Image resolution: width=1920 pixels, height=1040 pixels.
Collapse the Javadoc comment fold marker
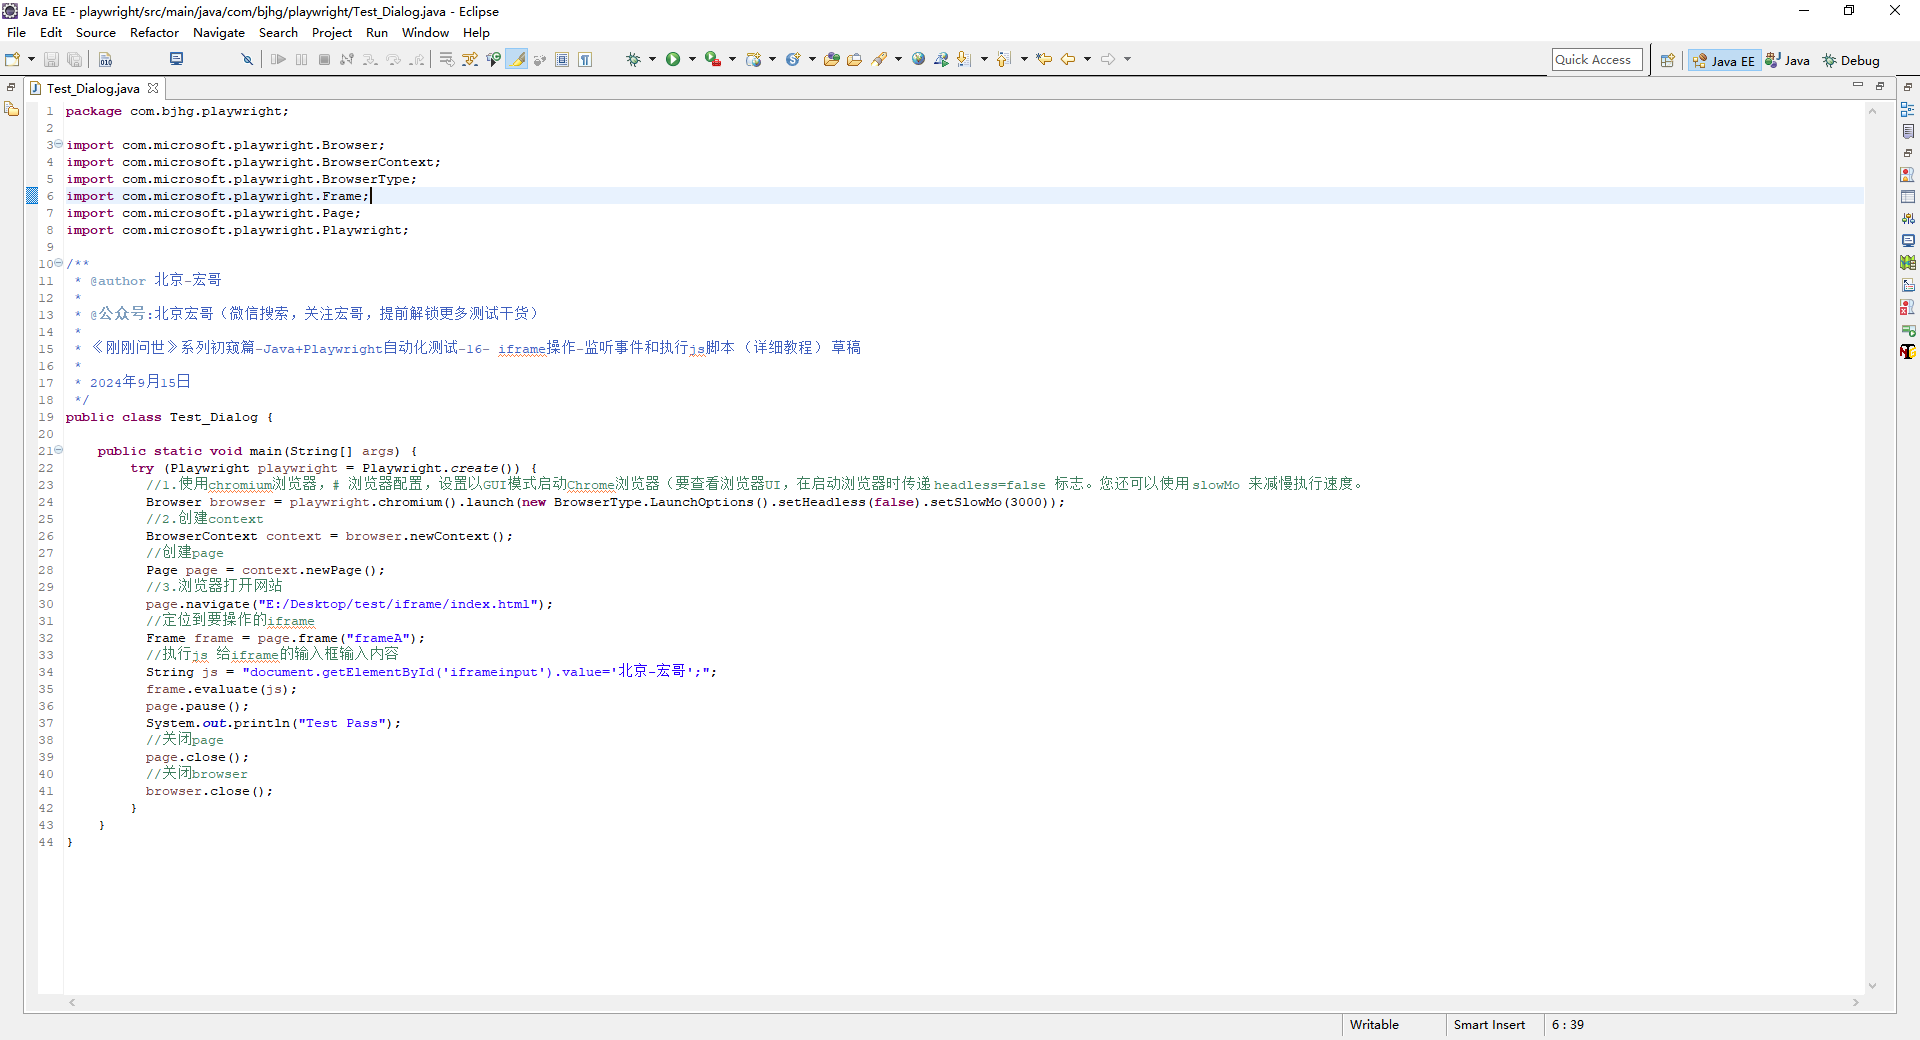pyautogui.click(x=59, y=264)
